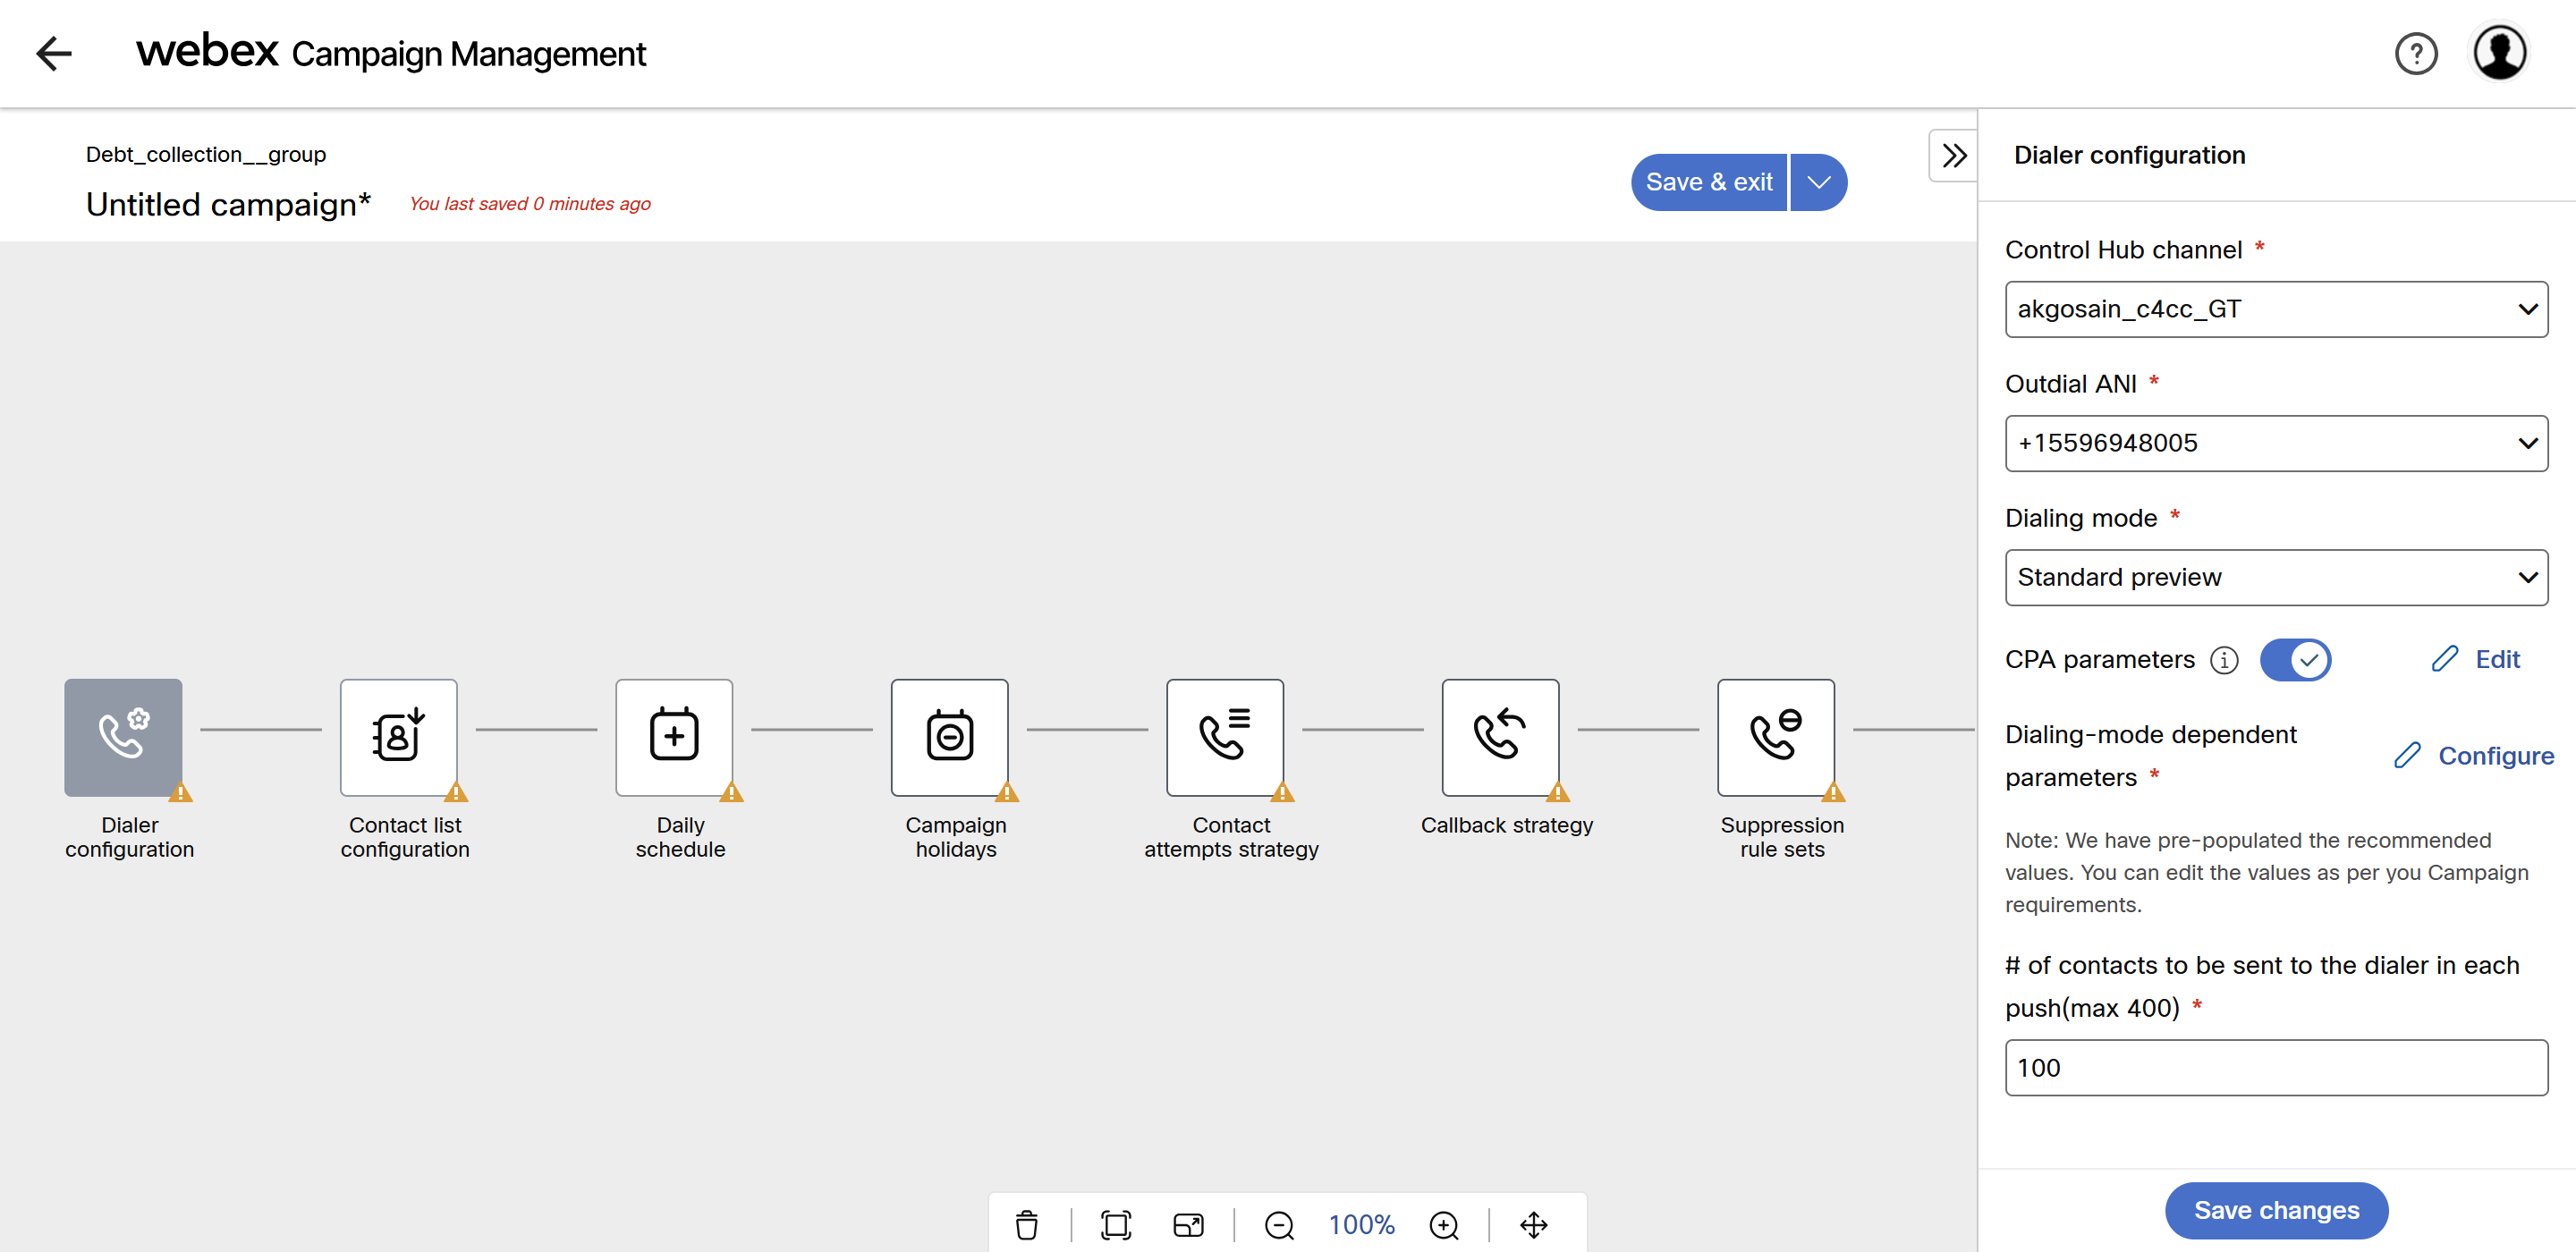
Task: Click the fit-to-screen frame icon
Action: pyautogui.click(x=1116, y=1224)
